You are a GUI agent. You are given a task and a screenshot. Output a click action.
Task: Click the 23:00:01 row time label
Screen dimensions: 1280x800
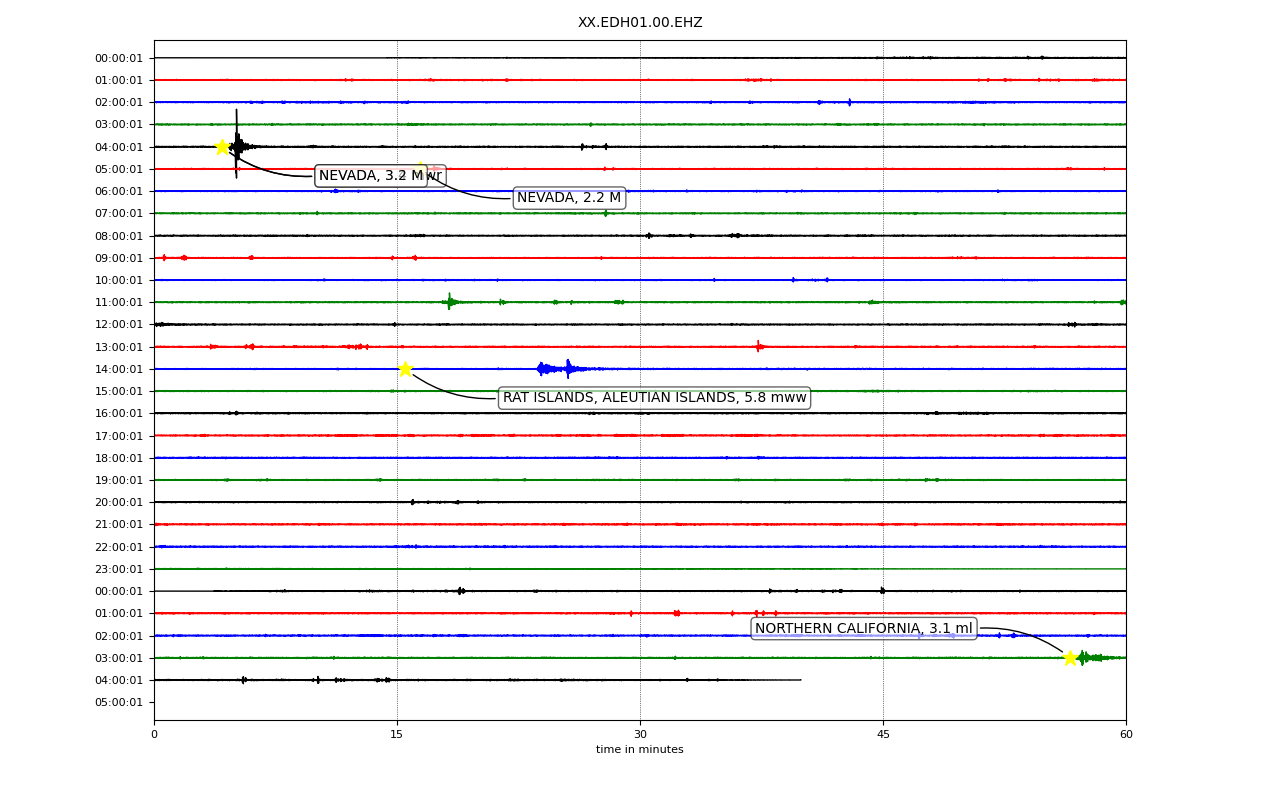pyautogui.click(x=119, y=569)
